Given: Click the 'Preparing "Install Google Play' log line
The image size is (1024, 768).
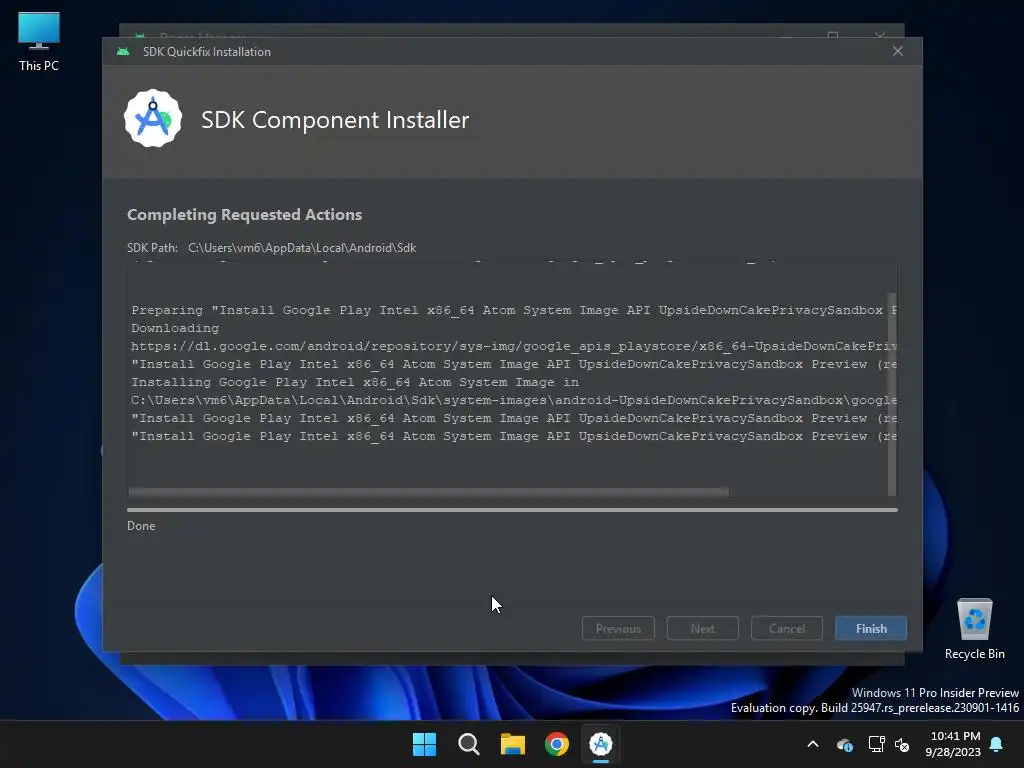Looking at the screenshot, I should pyautogui.click(x=513, y=310).
